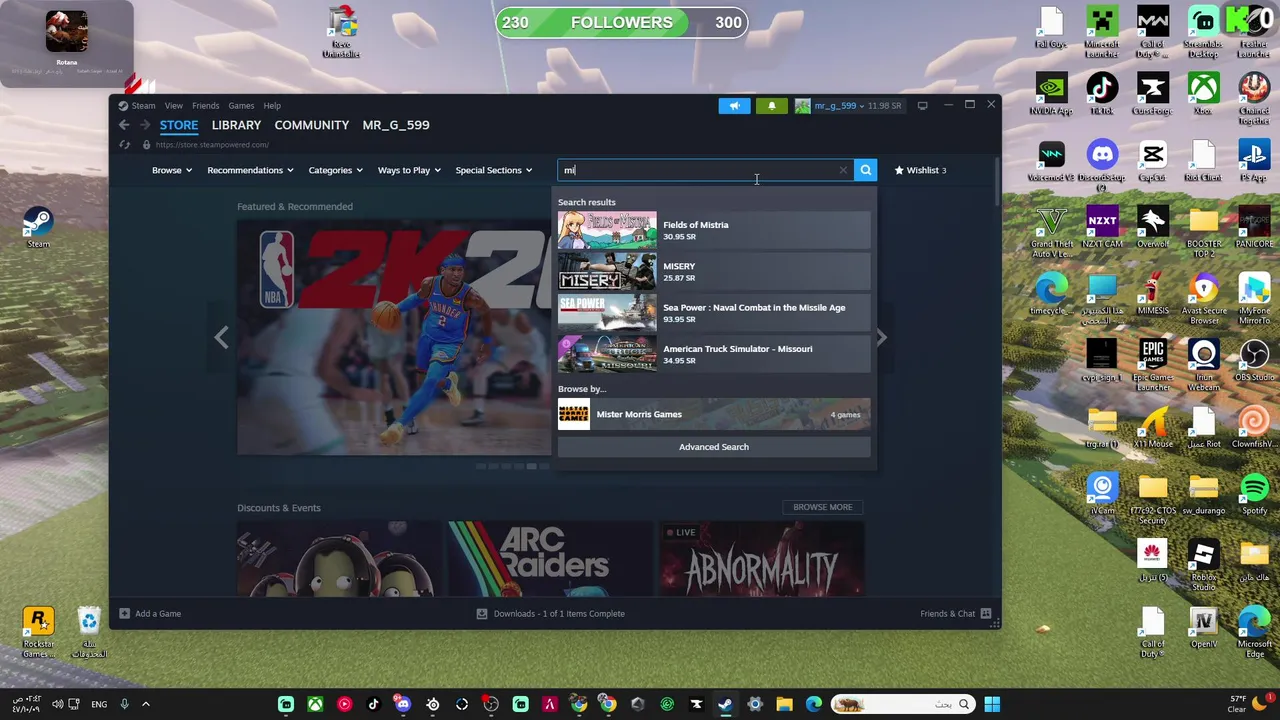Viewport: 1280px width, 720px height.
Task: Open the NVIDIA App desktop icon
Action: coord(1051,94)
